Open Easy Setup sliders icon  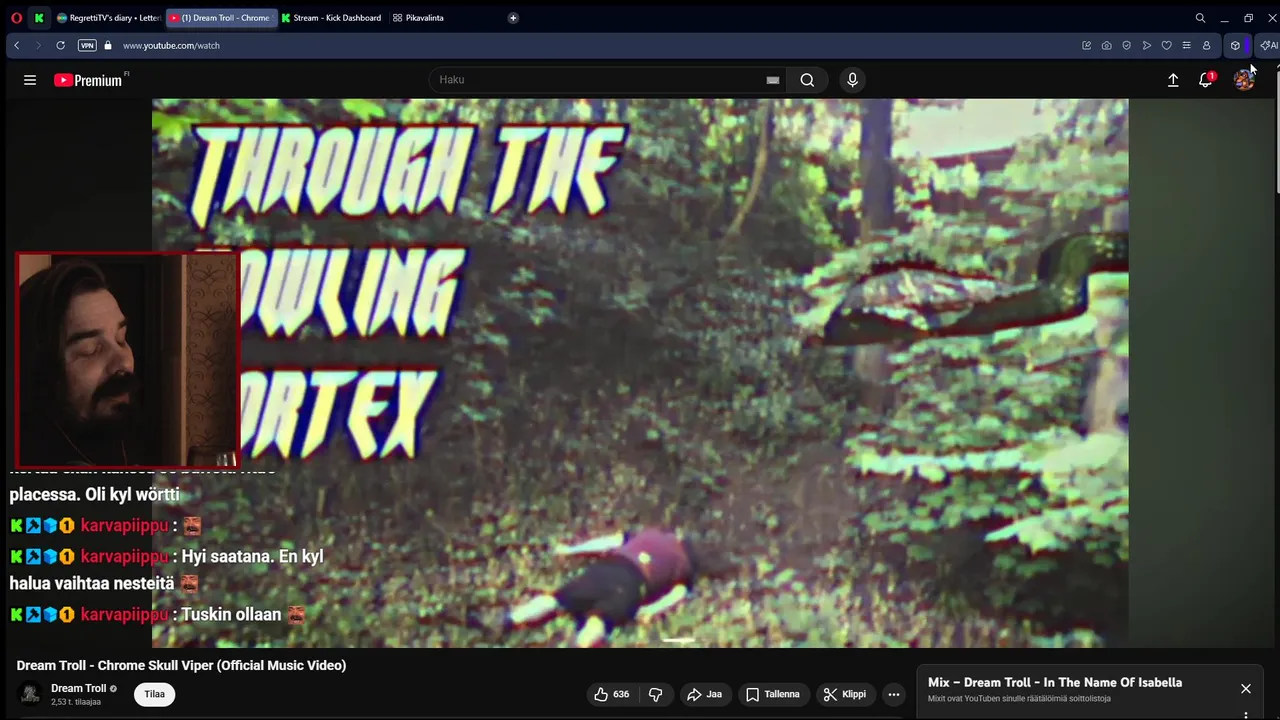point(1186,45)
